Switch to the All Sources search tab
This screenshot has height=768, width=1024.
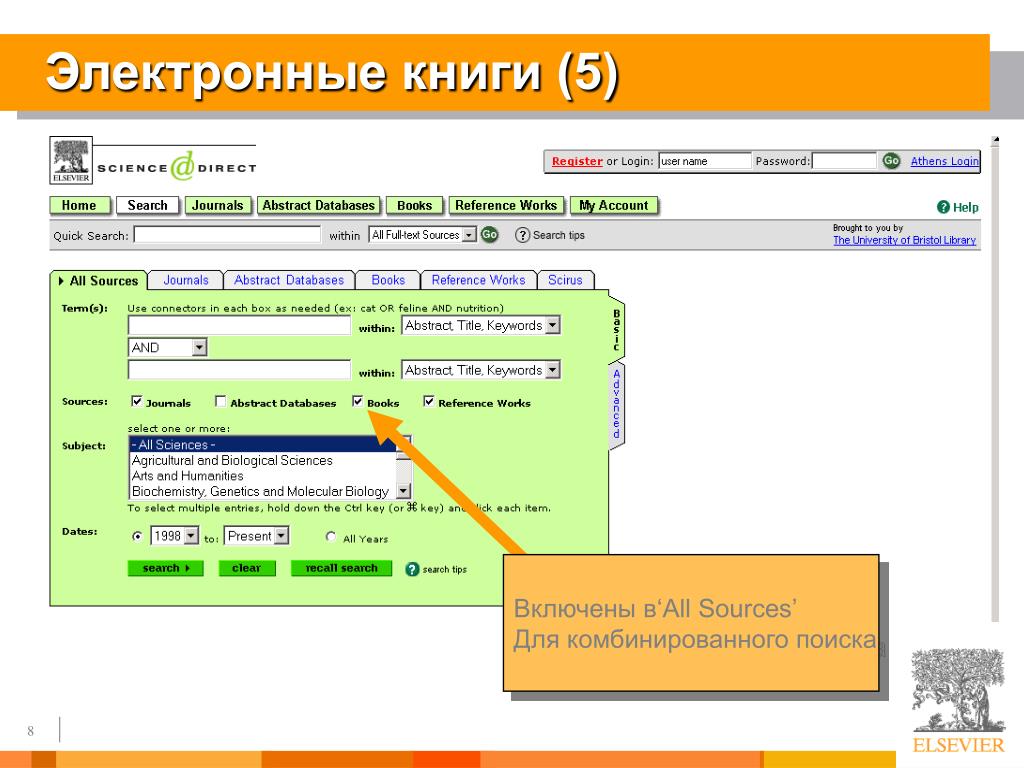pyautogui.click(x=99, y=281)
